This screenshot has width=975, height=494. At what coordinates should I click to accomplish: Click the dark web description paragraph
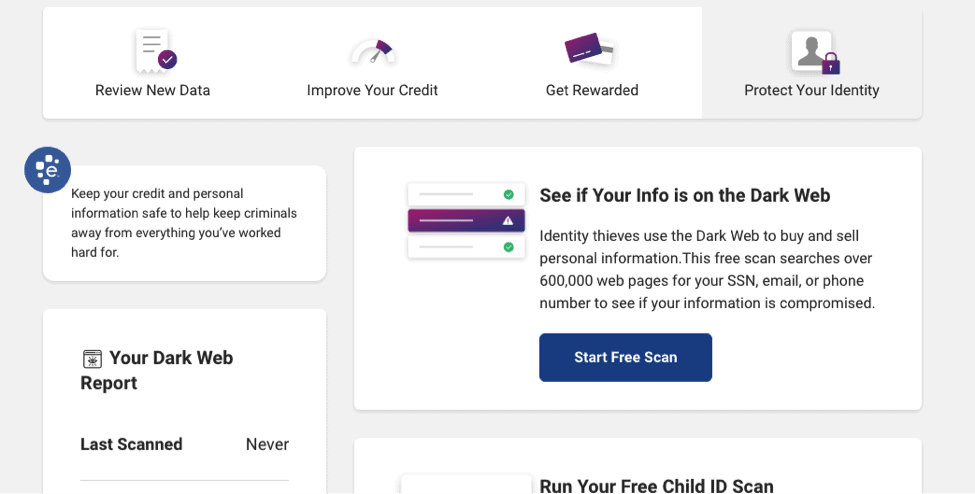tap(707, 269)
